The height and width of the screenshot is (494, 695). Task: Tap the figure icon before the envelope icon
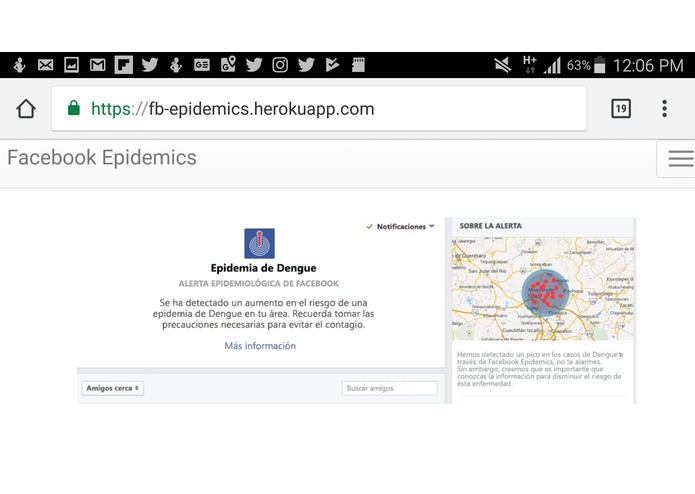pyautogui.click(x=19, y=65)
